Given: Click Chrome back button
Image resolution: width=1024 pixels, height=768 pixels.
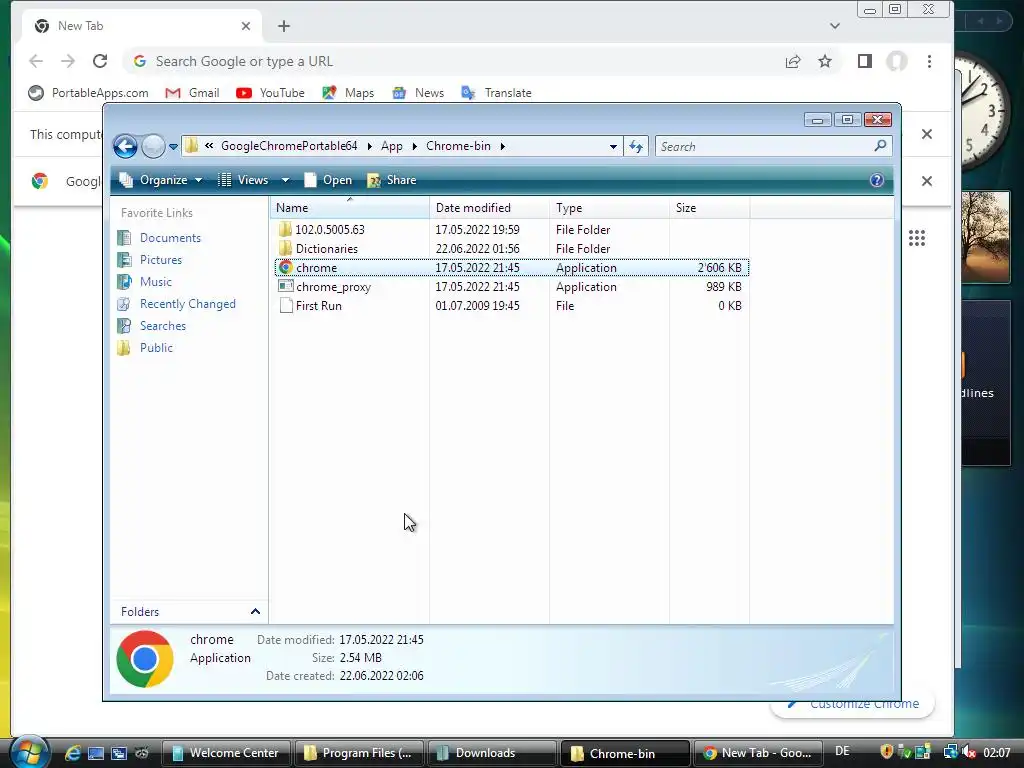Looking at the screenshot, I should (36, 61).
